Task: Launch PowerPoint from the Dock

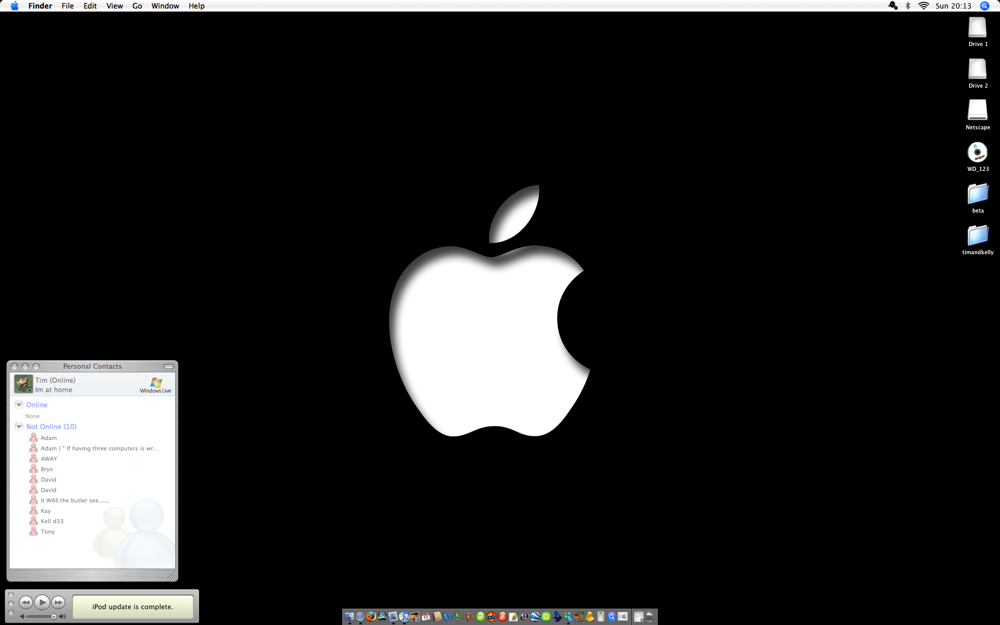Action: coord(470,616)
